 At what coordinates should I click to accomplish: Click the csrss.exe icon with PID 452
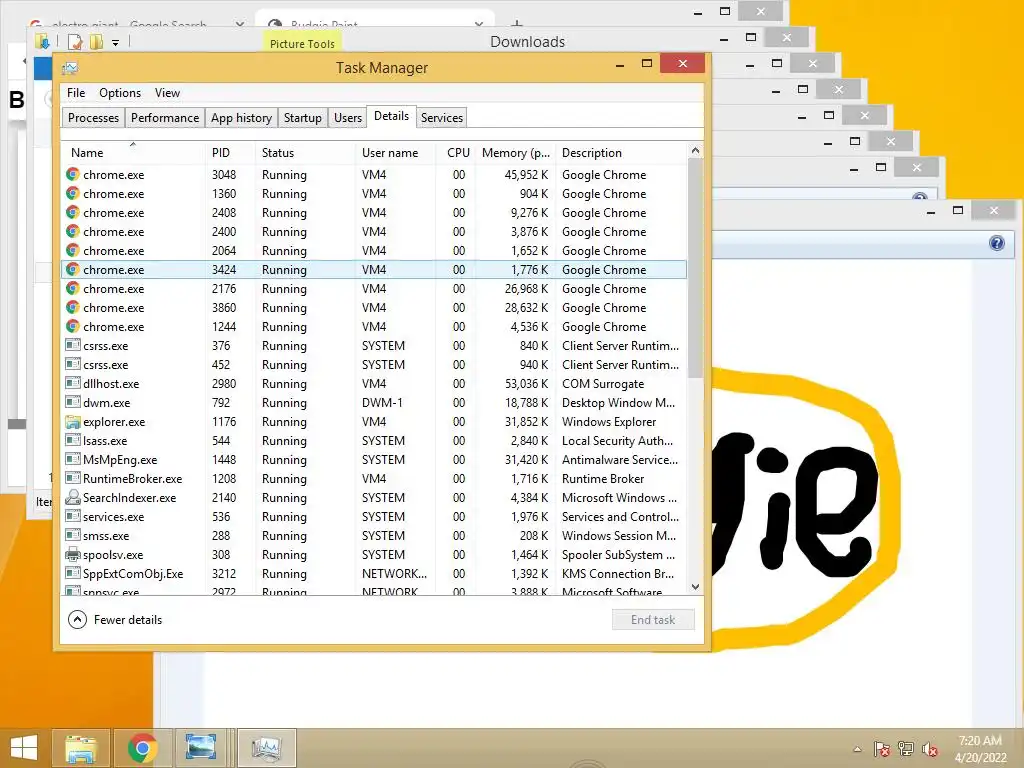[x=72, y=364]
